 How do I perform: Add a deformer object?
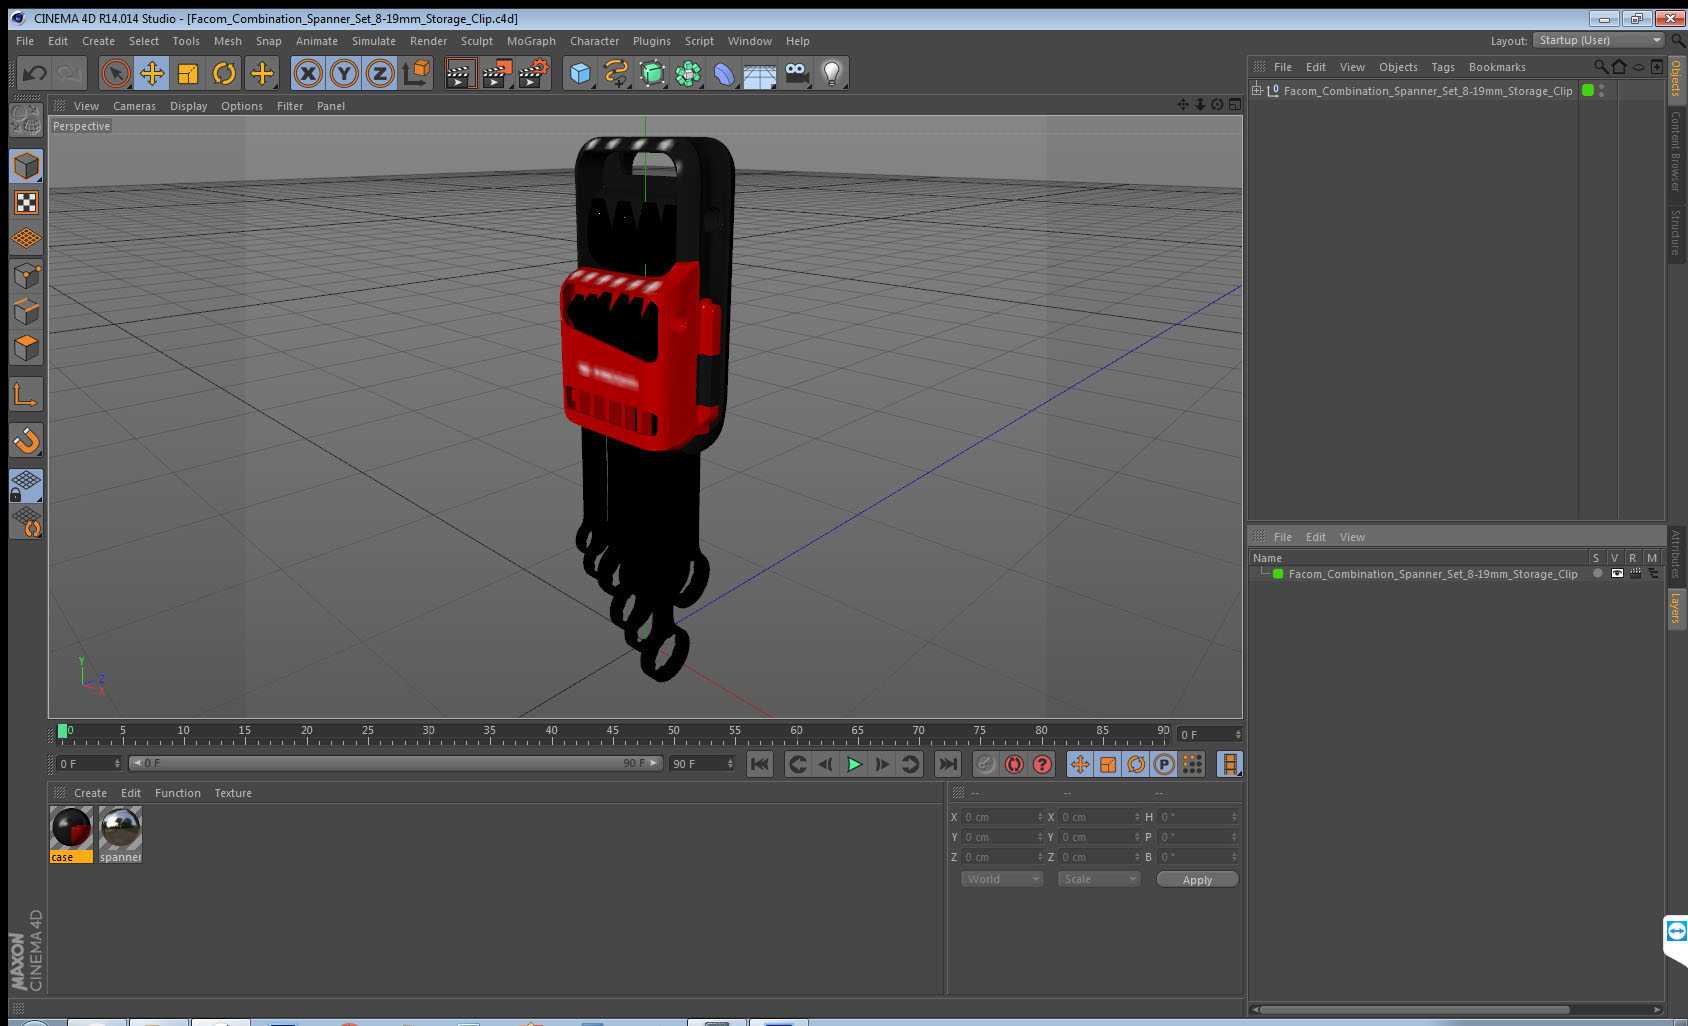(724, 73)
